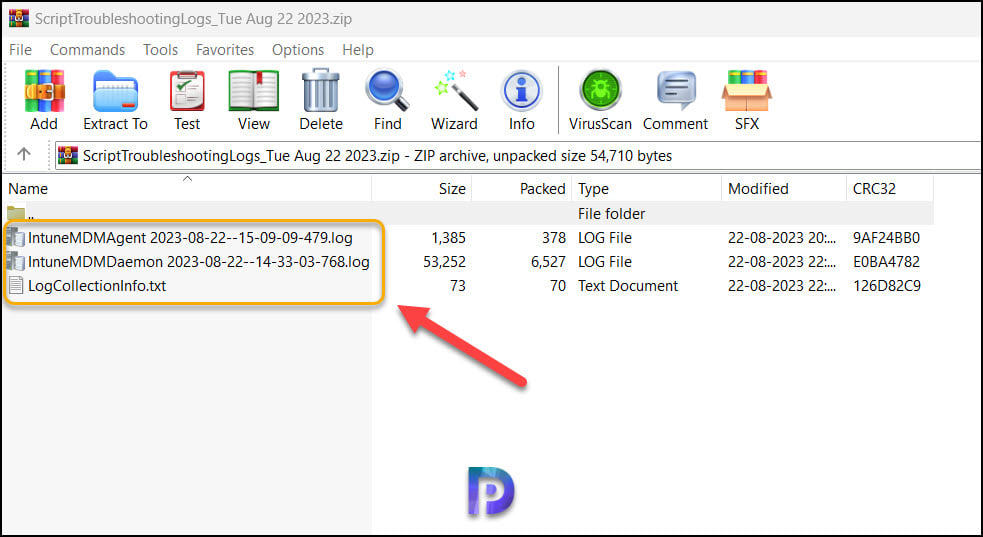Click the CRC32 value E0BA4782

886,262
